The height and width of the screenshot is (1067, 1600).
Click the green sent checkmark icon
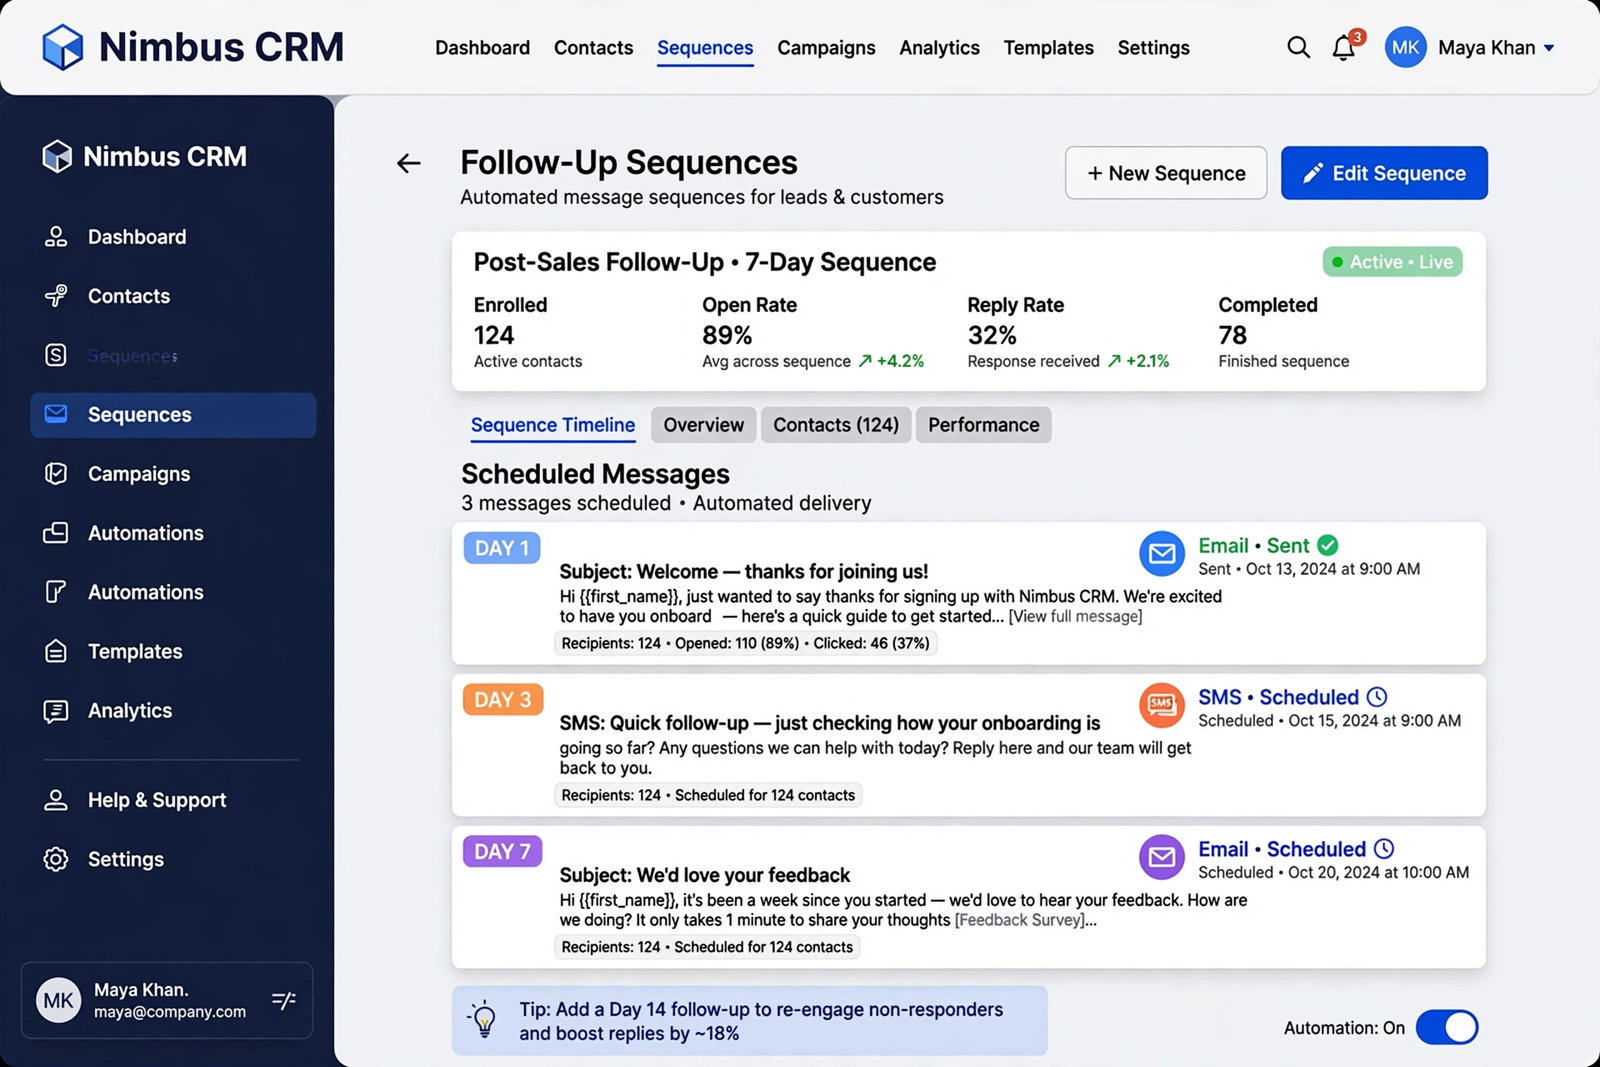pos(1327,545)
